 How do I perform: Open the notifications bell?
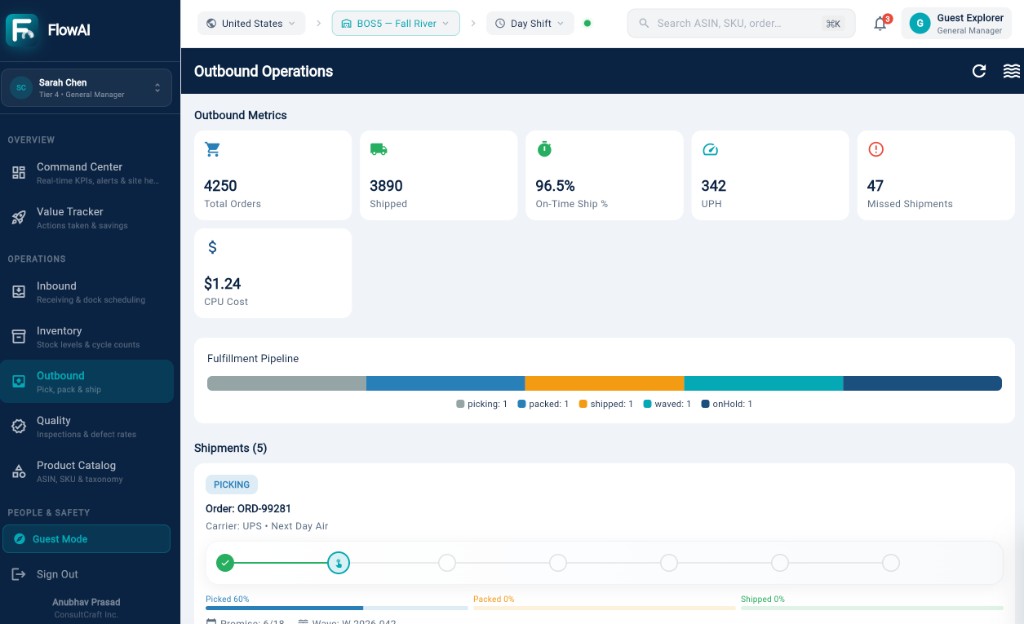(880, 23)
